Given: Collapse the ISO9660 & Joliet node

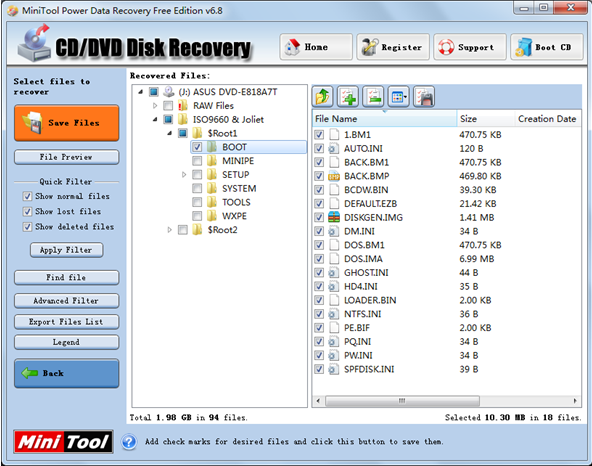Looking at the screenshot, I should 155,119.
